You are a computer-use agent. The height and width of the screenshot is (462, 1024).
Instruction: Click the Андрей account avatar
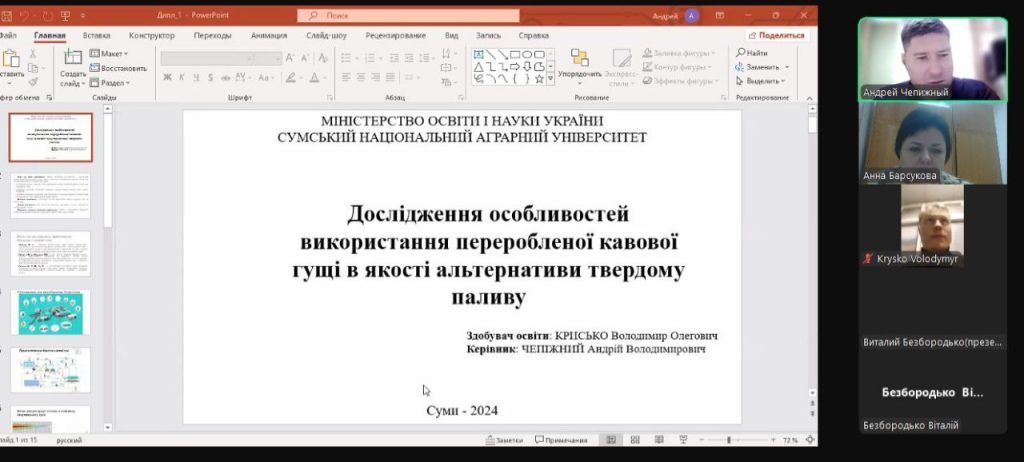692,16
